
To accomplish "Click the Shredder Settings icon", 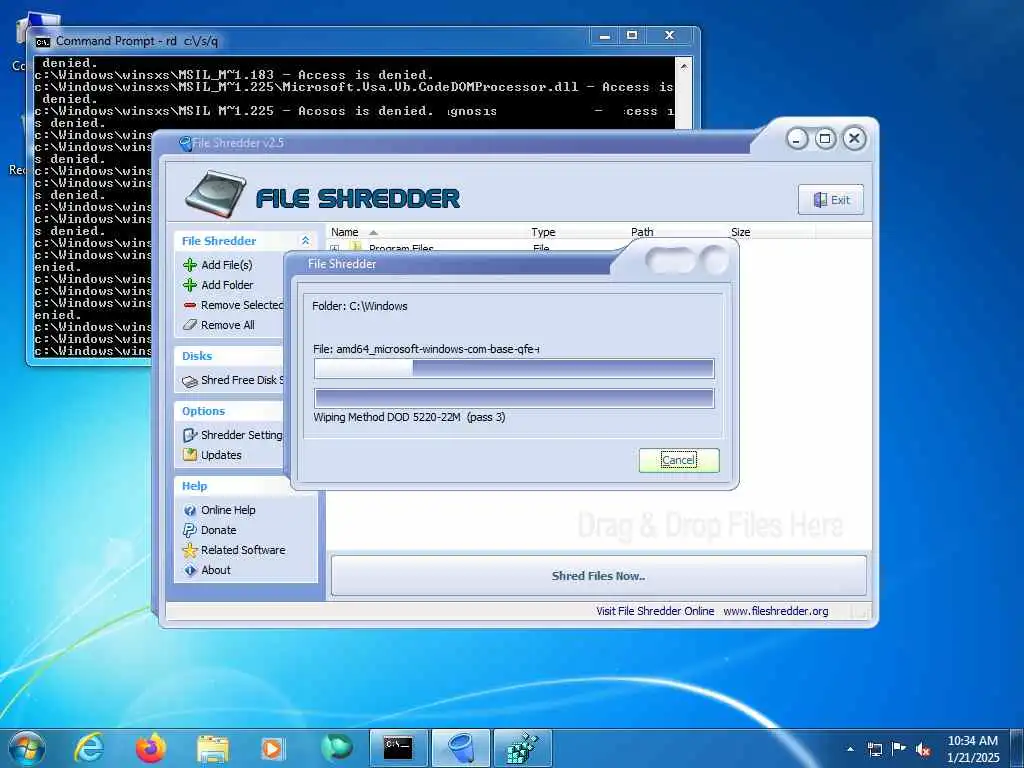I will pos(190,435).
